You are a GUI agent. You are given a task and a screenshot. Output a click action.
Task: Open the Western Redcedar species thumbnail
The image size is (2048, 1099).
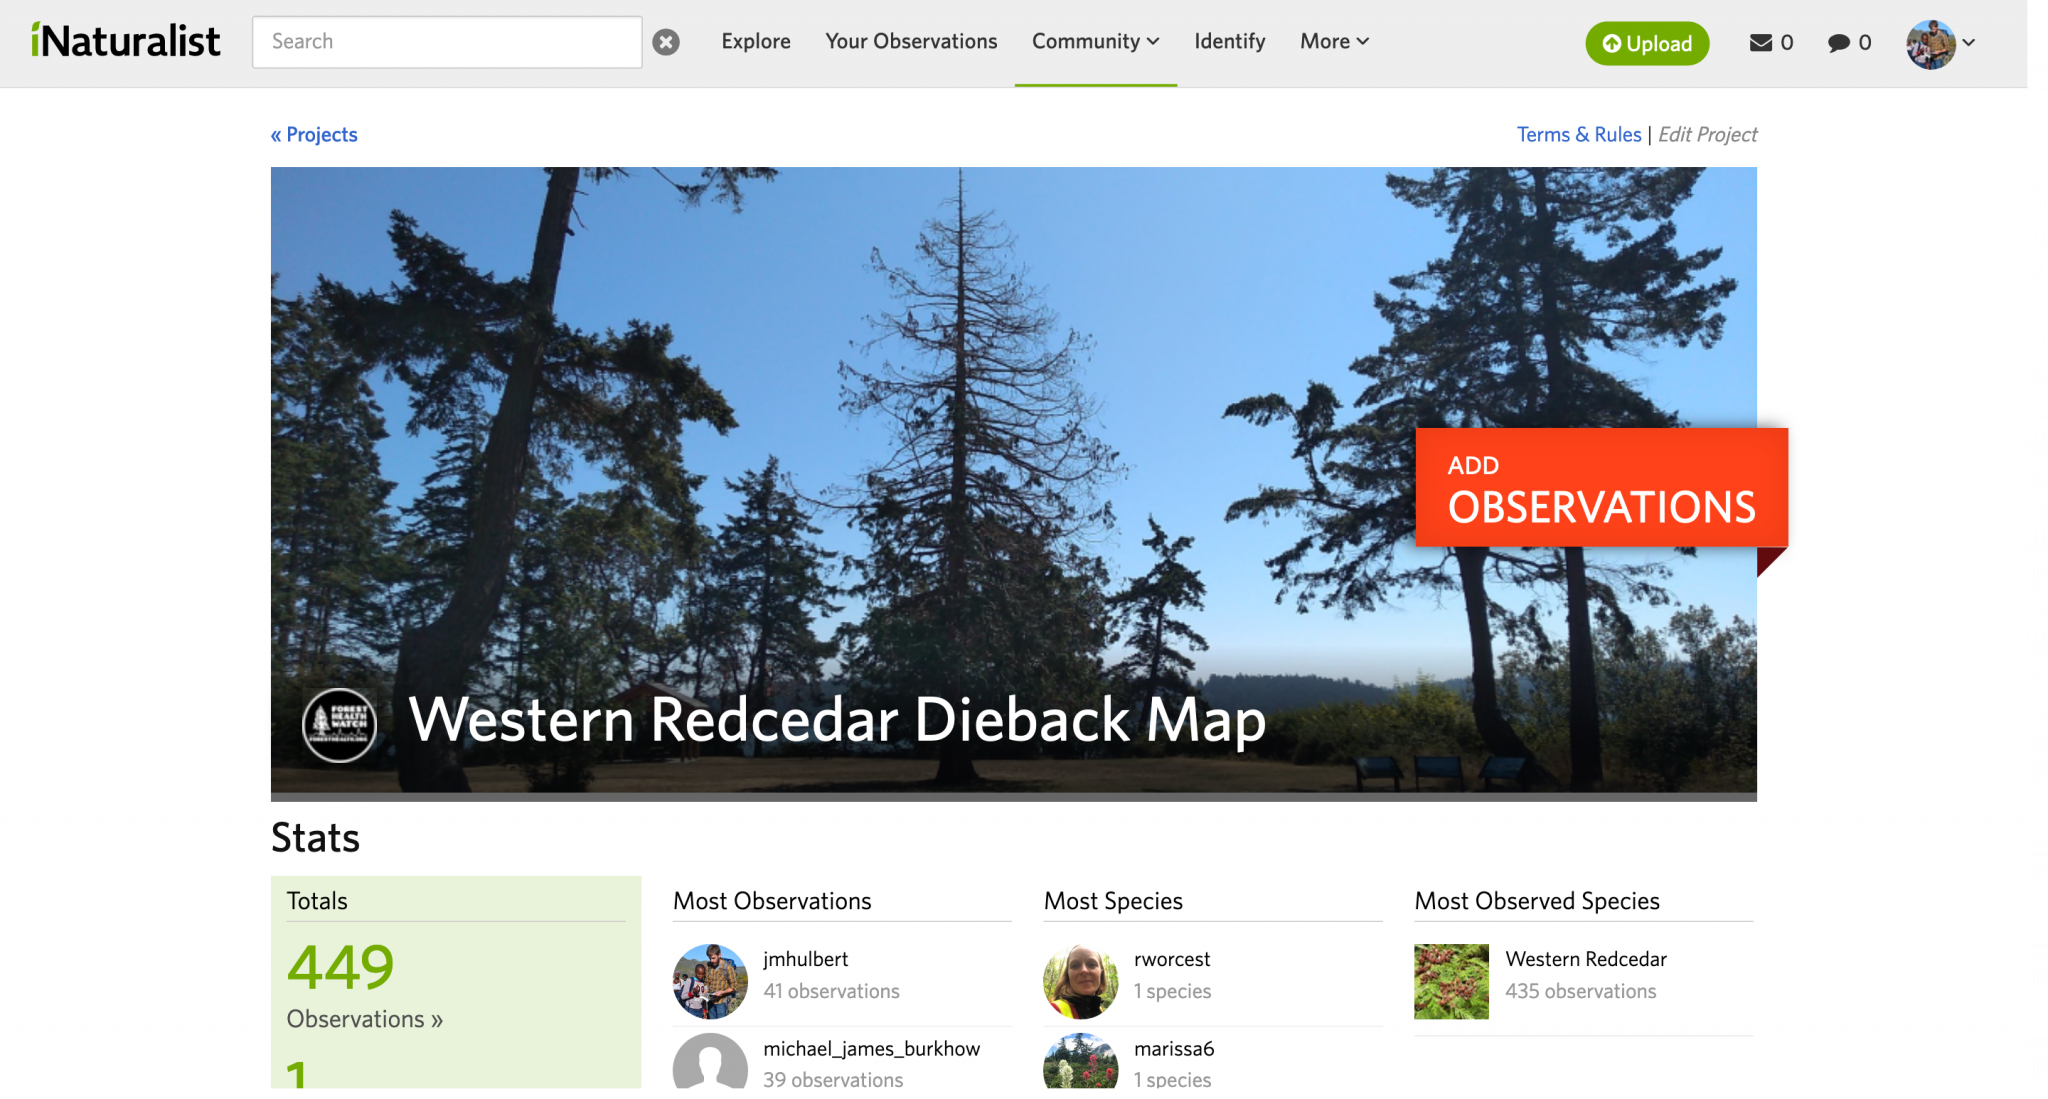pos(1450,980)
